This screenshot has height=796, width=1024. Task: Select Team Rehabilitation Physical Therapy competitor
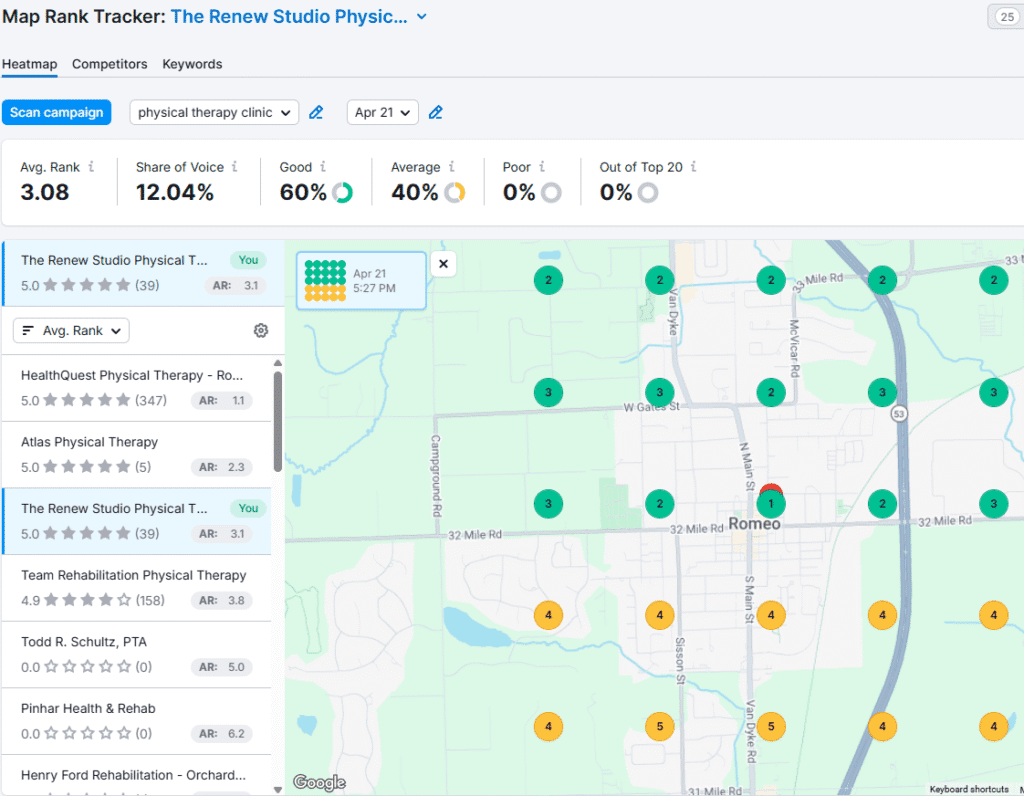coord(136,588)
